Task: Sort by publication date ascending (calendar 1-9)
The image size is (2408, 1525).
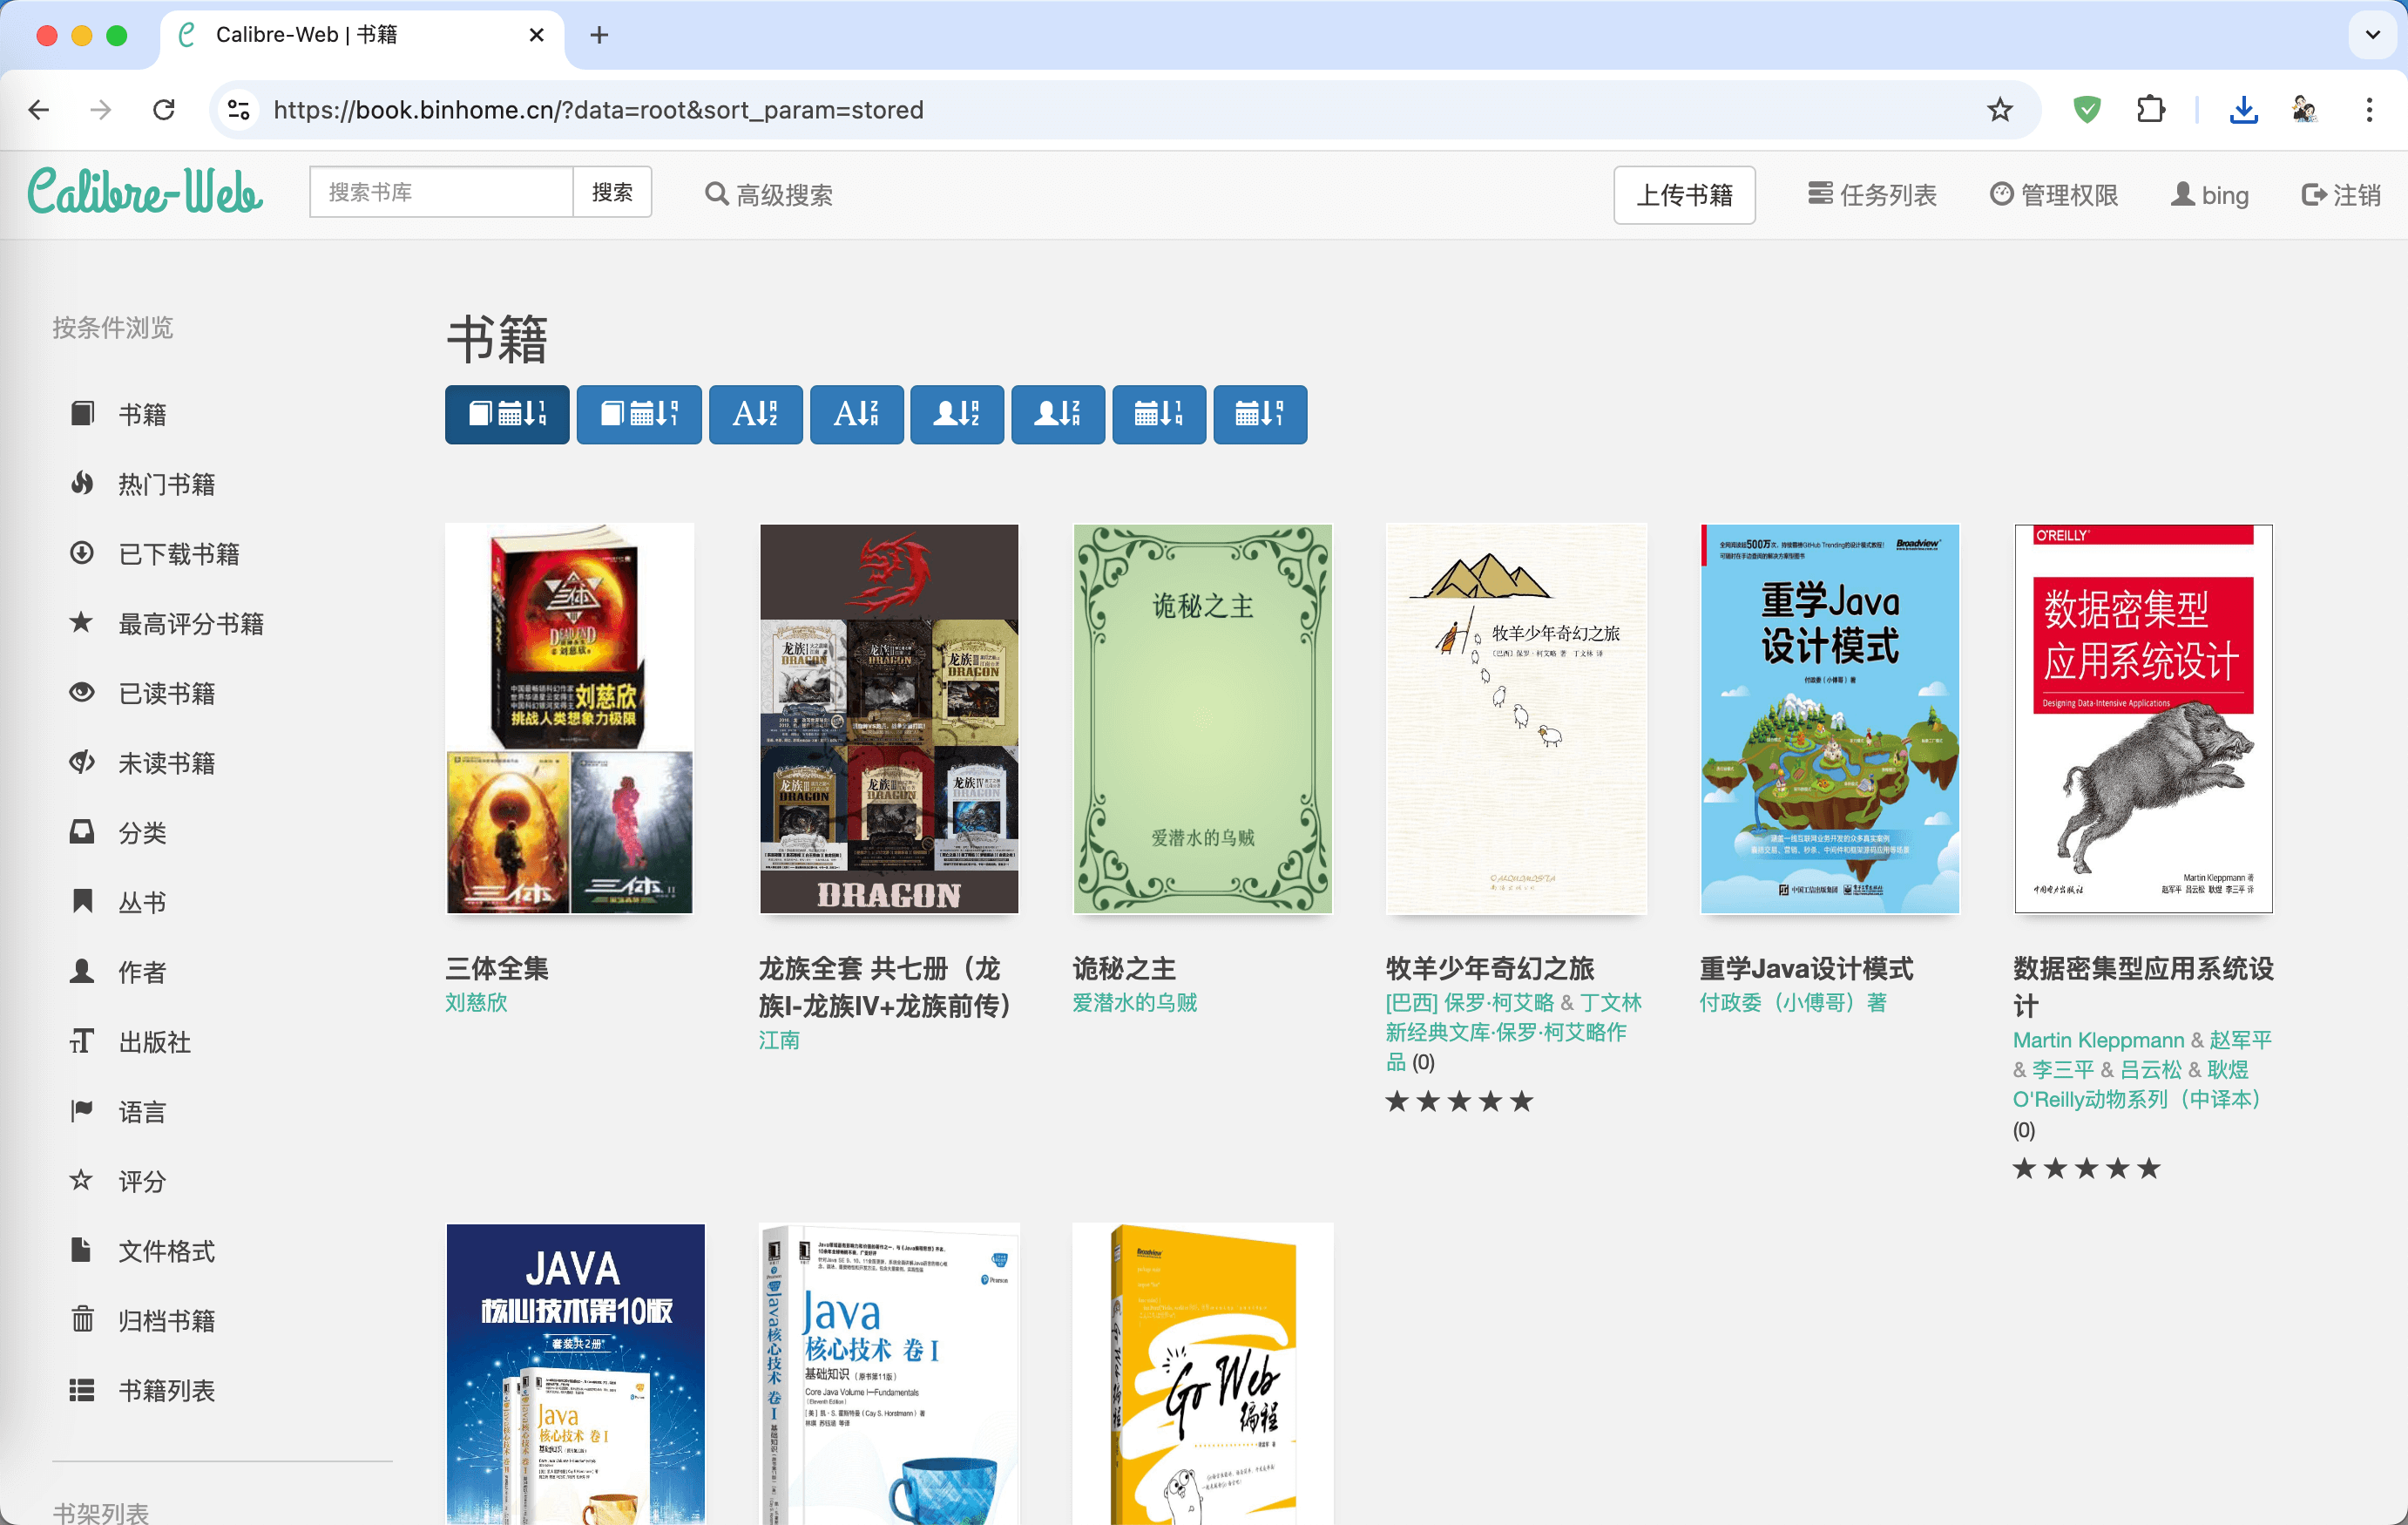Action: 1159,414
